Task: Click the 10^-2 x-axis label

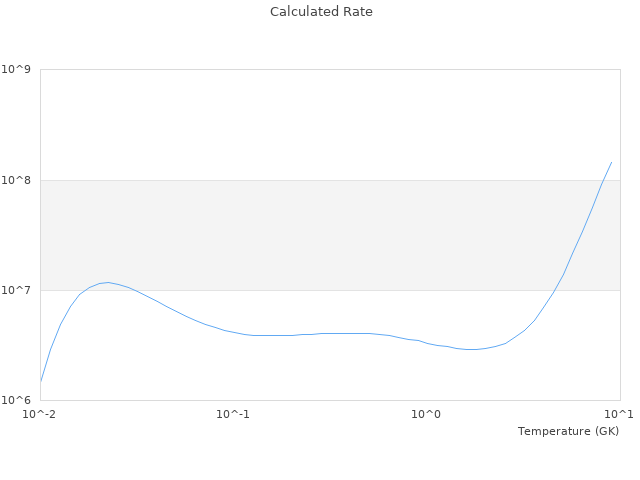Action: pos(40,414)
